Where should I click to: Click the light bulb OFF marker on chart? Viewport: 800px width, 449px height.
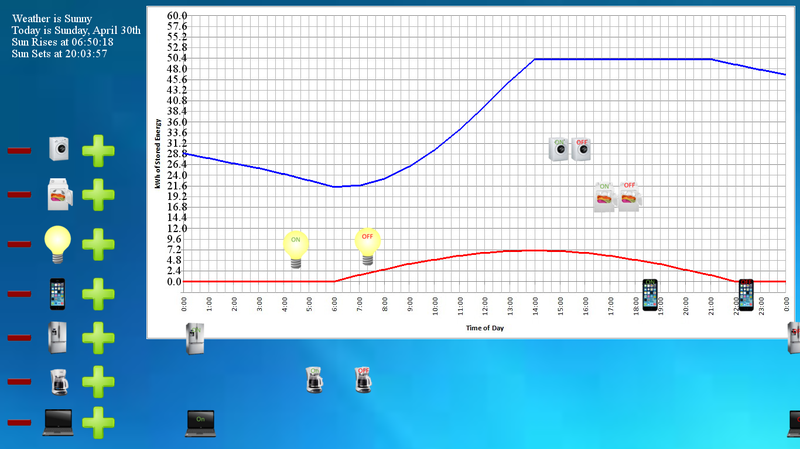tap(367, 247)
